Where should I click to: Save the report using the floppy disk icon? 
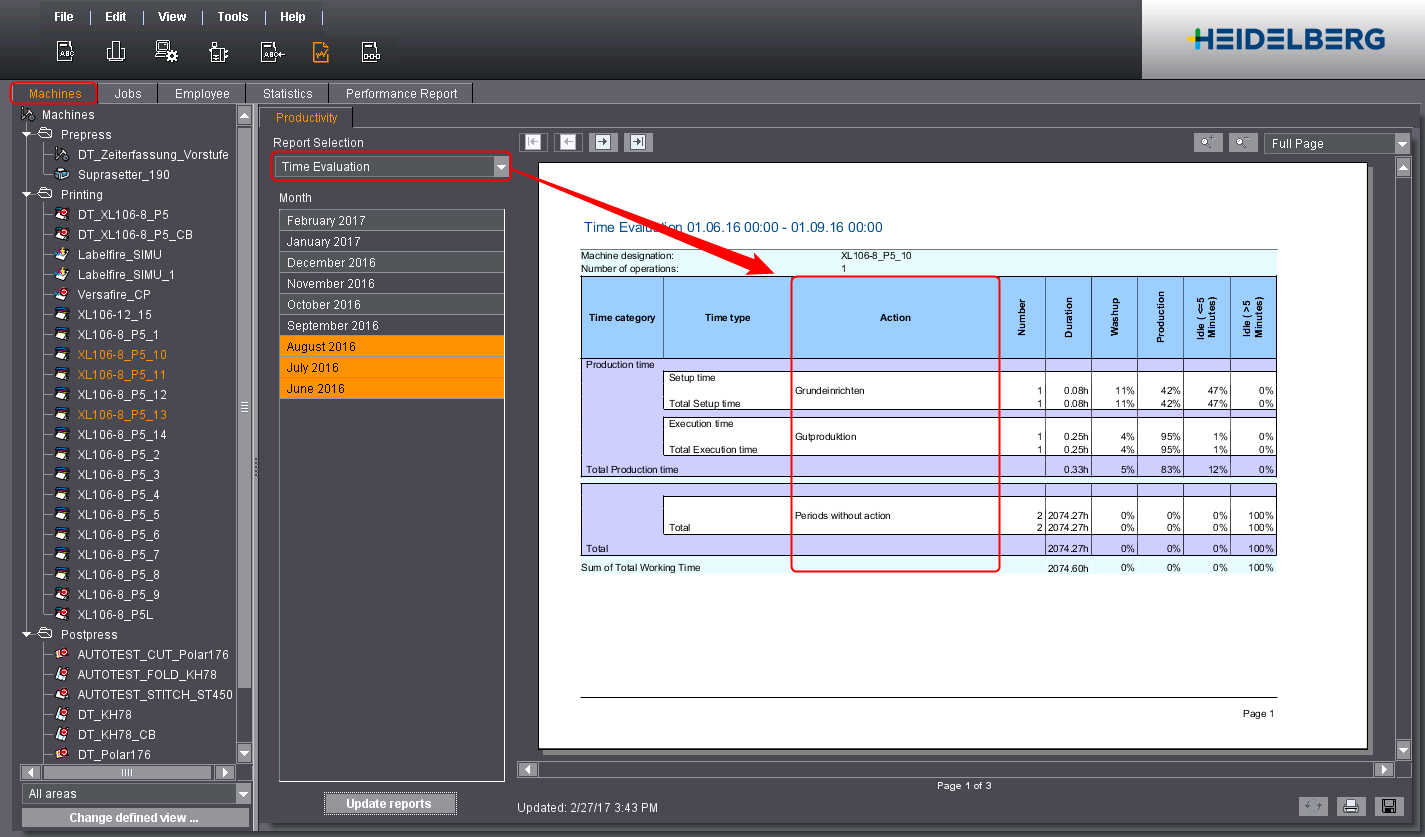(1389, 806)
